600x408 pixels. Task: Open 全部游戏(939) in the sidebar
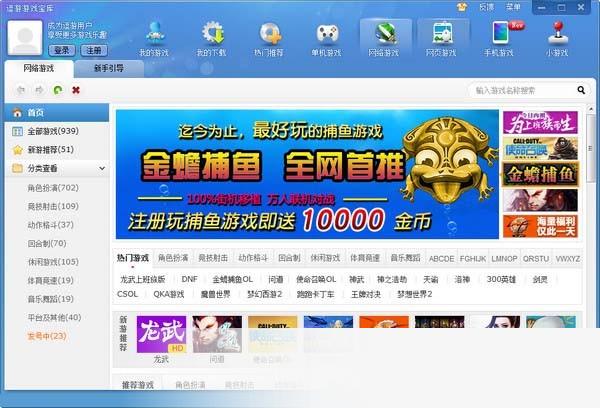point(57,131)
